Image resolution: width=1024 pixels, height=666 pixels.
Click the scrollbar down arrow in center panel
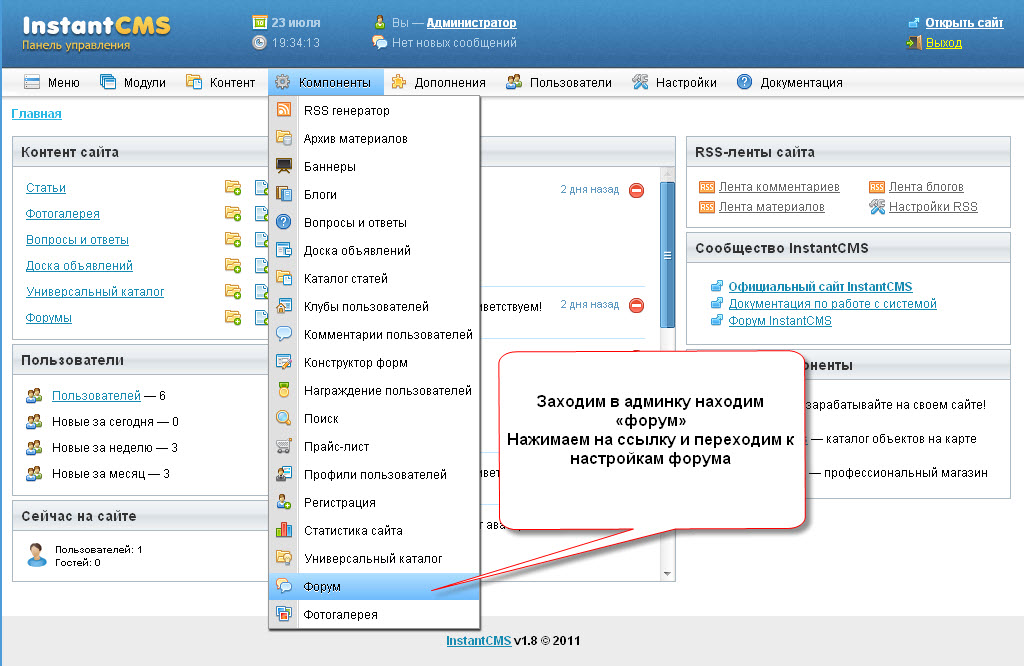coord(667,574)
